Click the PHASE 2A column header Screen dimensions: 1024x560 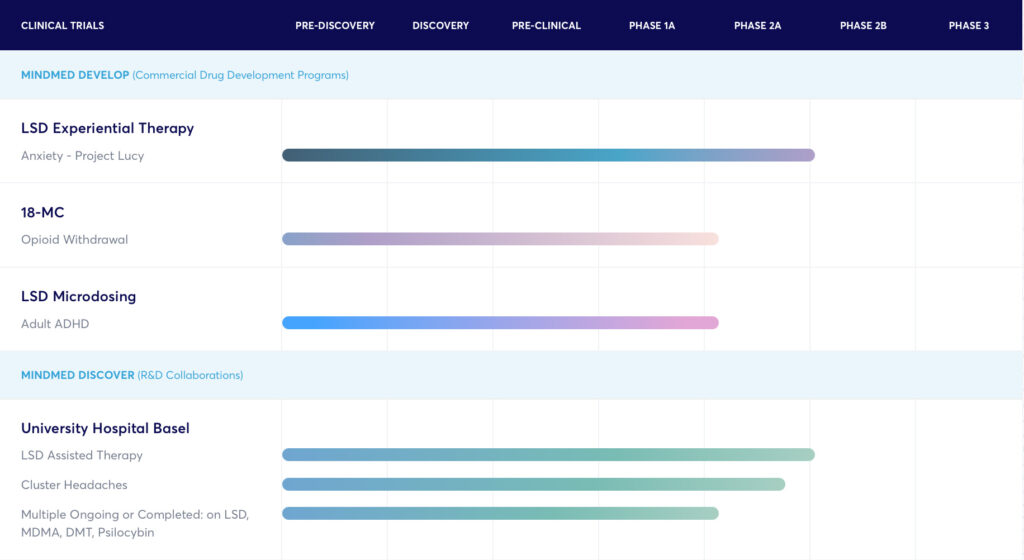click(758, 25)
